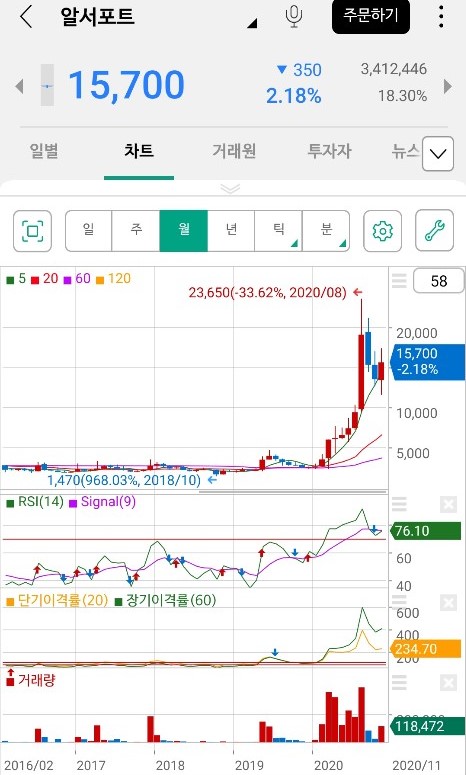The width and height of the screenshot is (466, 775).
Task: Close the 거래량 volume panel
Action: pyautogui.click(x=448, y=683)
